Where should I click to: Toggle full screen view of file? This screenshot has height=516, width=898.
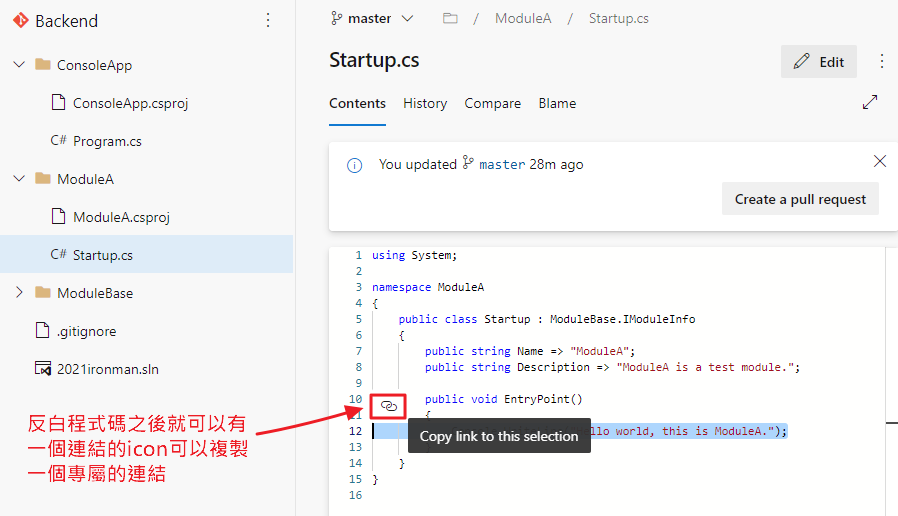point(870,103)
